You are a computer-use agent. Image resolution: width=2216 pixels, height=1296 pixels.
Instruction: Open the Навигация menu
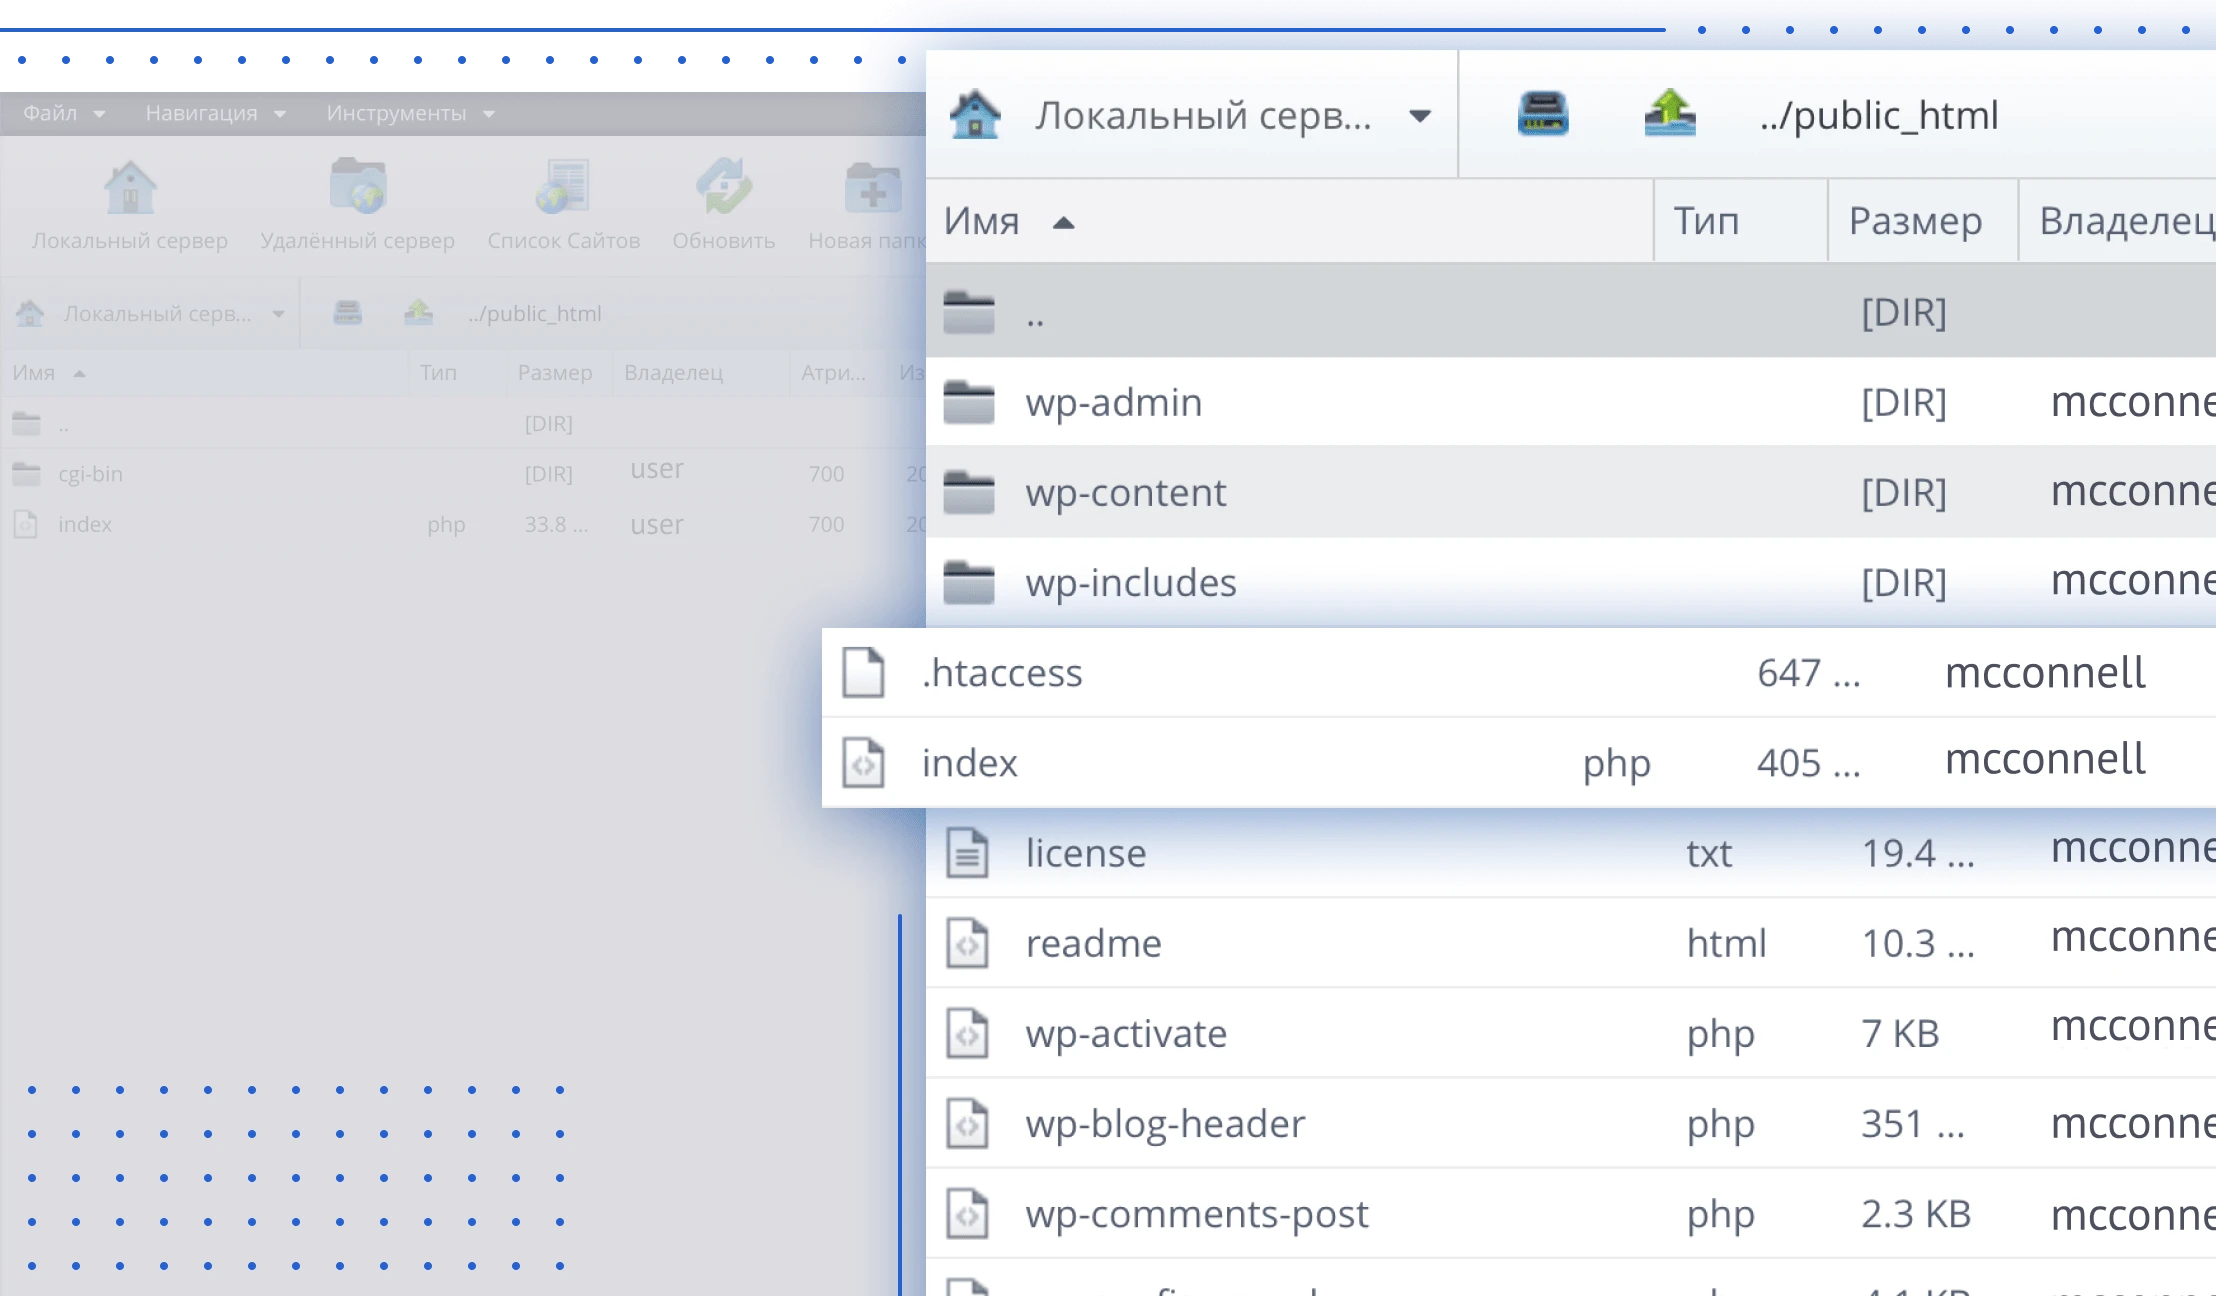click(x=214, y=113)
